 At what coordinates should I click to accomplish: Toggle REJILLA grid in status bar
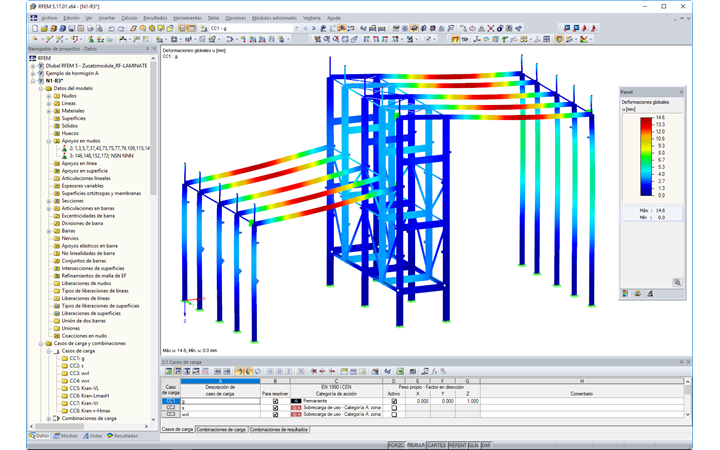[x=416, y=445]
